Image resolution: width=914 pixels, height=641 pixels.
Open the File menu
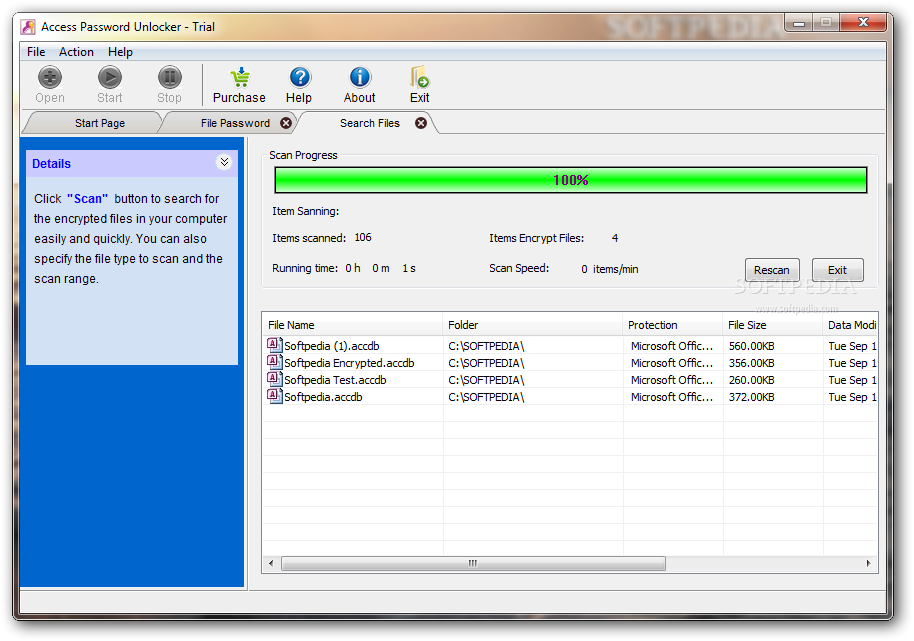36,52
